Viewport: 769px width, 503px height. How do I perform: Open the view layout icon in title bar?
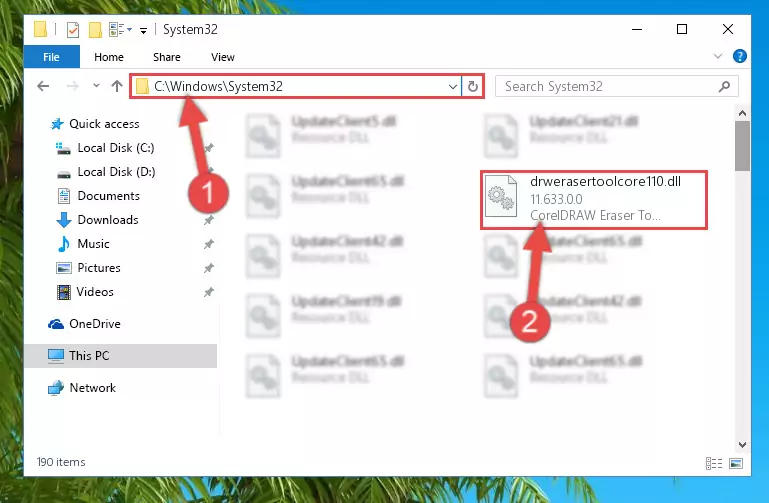pos(117,30)
